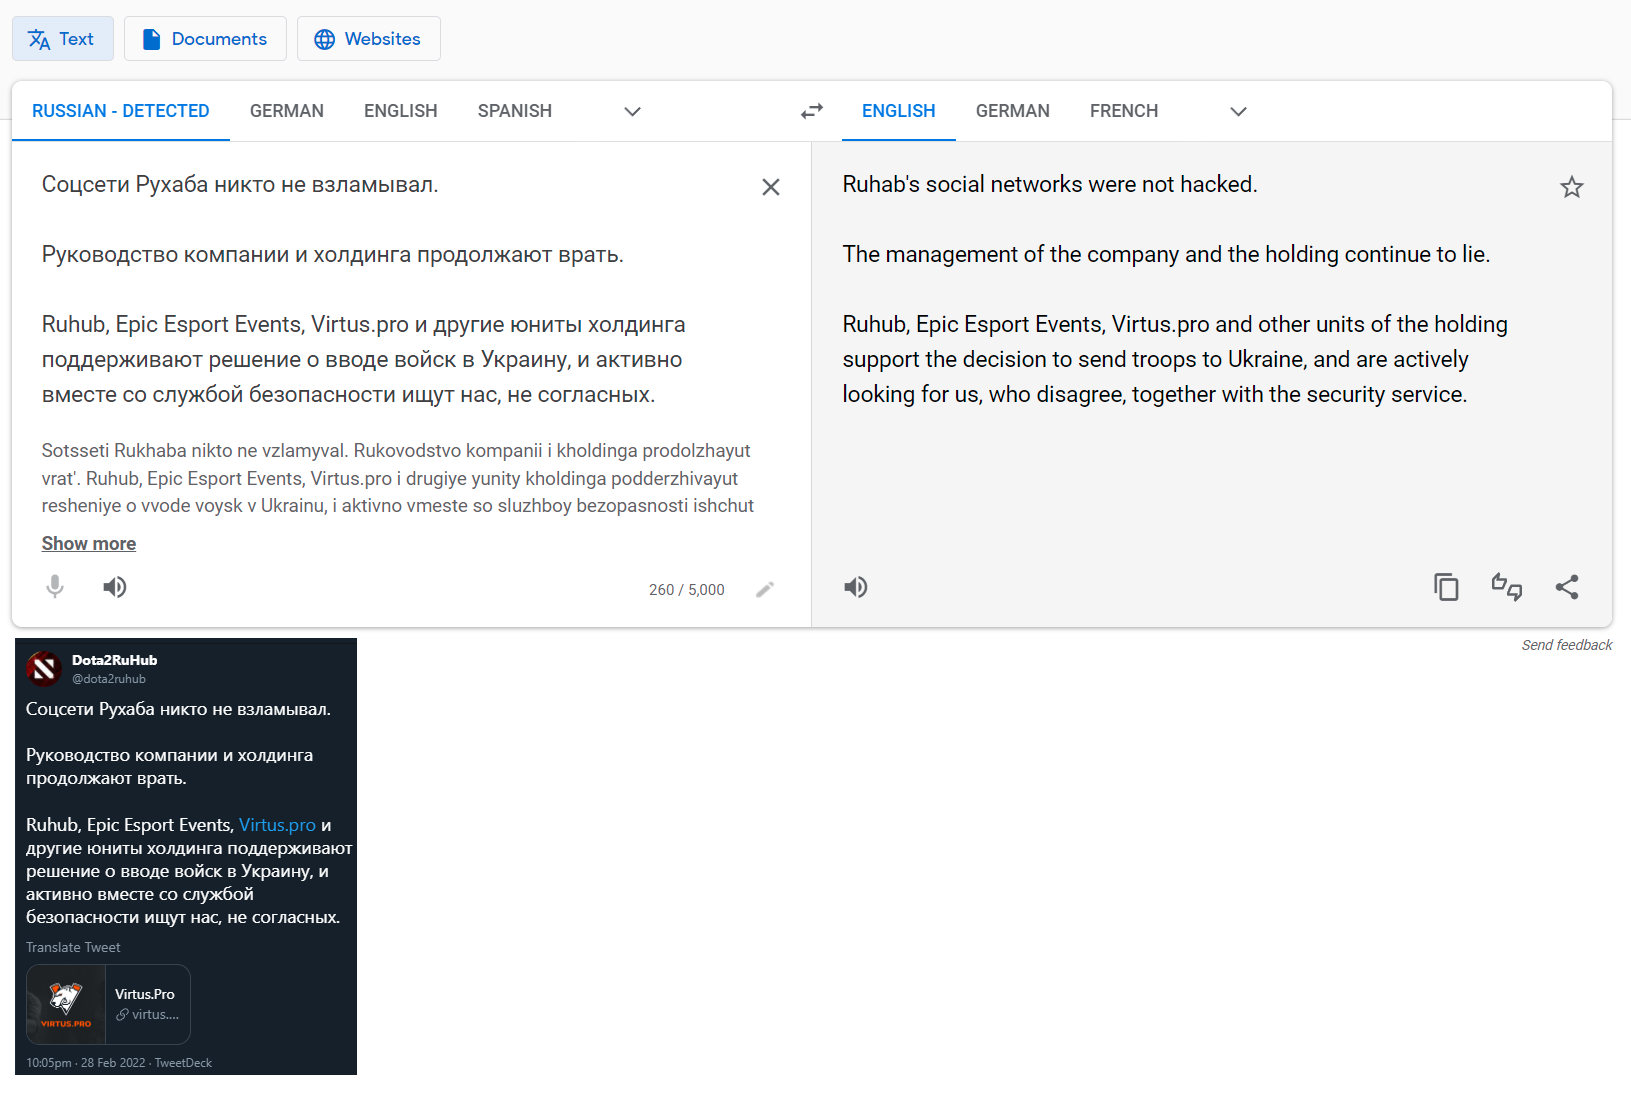
Task: Open the Virtus.Pro link preview card
Action: (x=108, y=1004)
